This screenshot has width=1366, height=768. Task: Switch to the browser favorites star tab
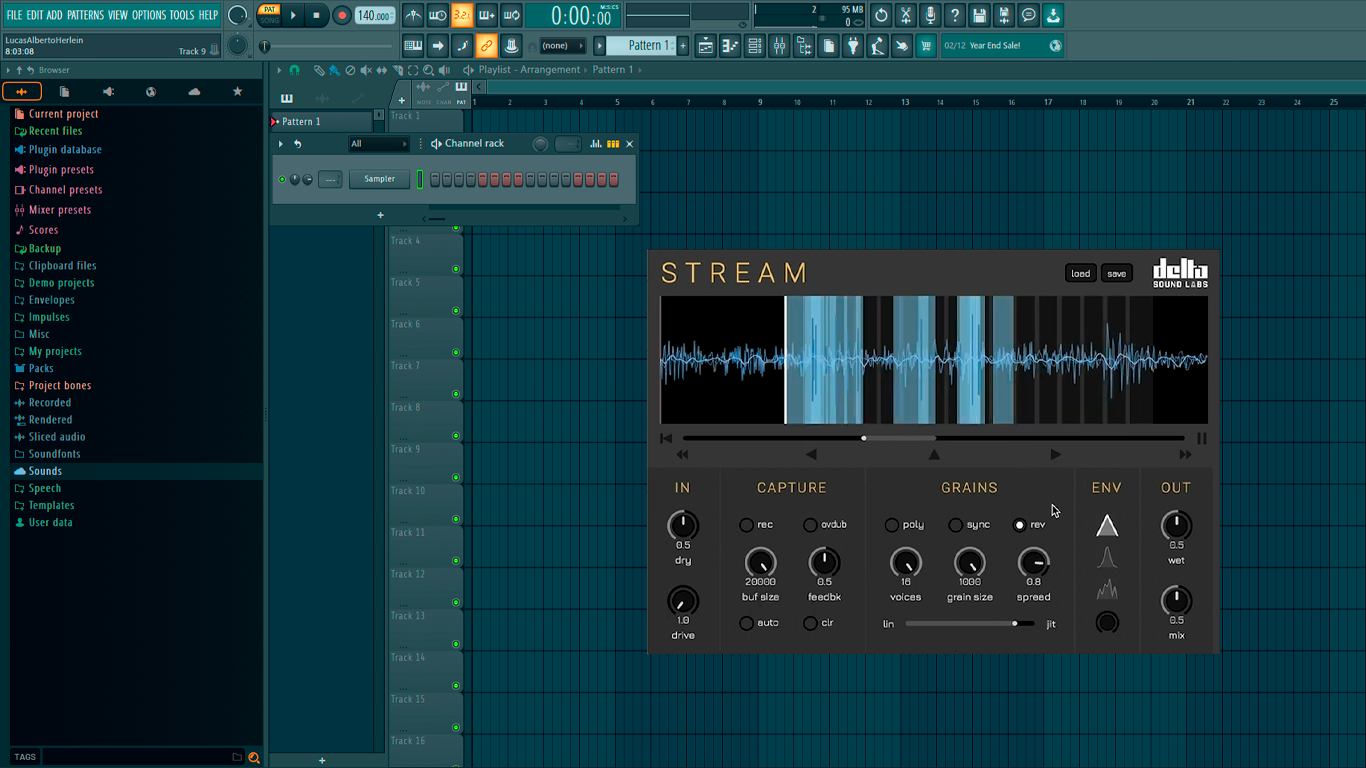pos(237,92)
